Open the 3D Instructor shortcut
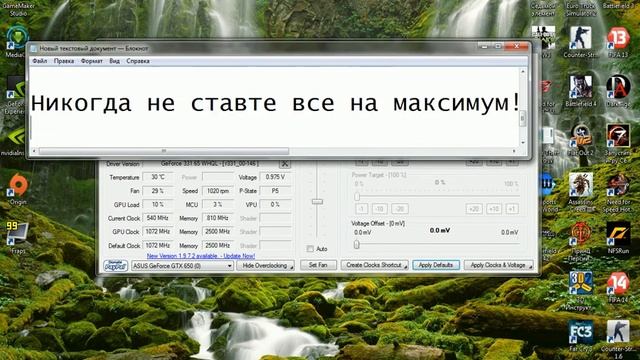Viewport: 640px width, 360px height. 580,283
